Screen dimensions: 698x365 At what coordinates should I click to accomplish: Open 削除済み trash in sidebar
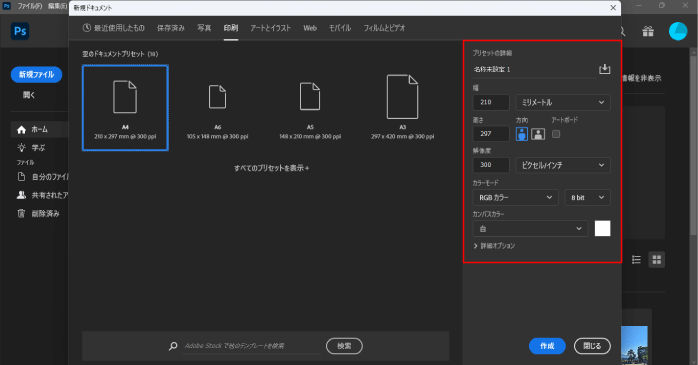pos(38,214)
